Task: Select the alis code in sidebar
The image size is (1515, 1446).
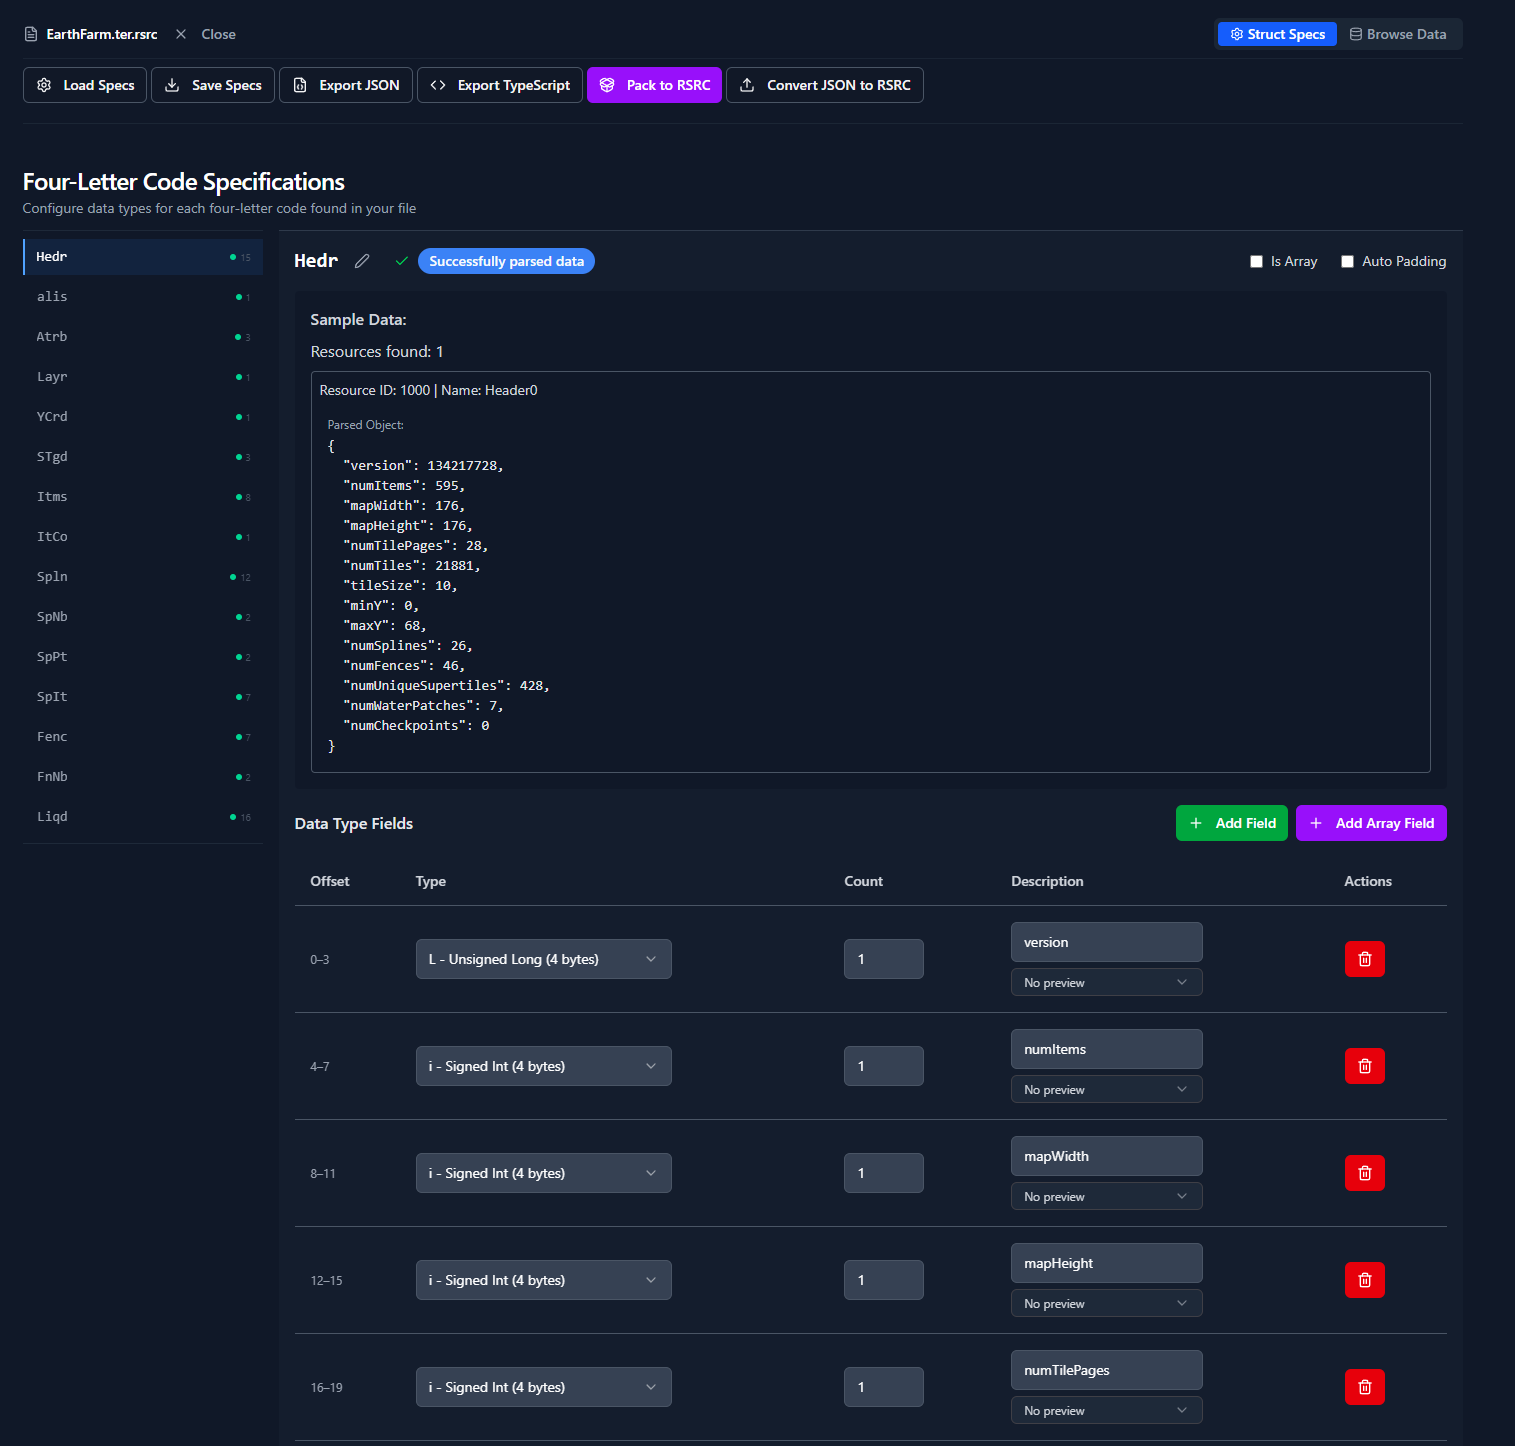Action: coord(143,297)
